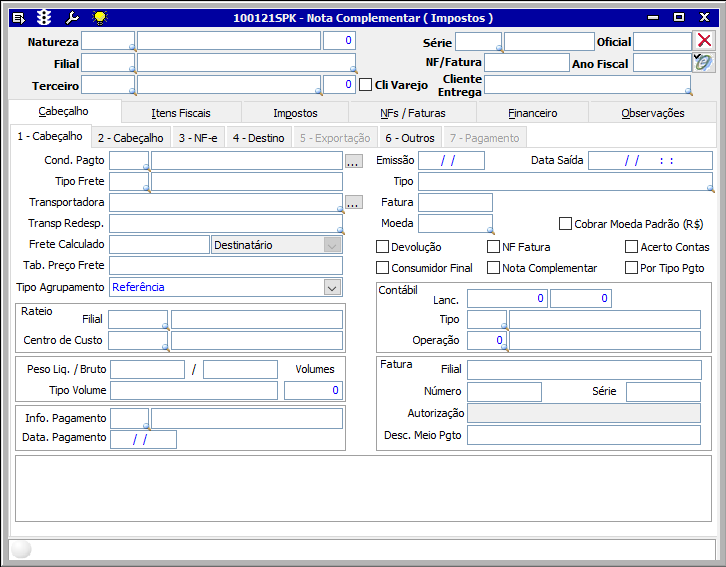Go to the 6 - Outros sub-tab
Screen dimensions: 726x567
409,138
